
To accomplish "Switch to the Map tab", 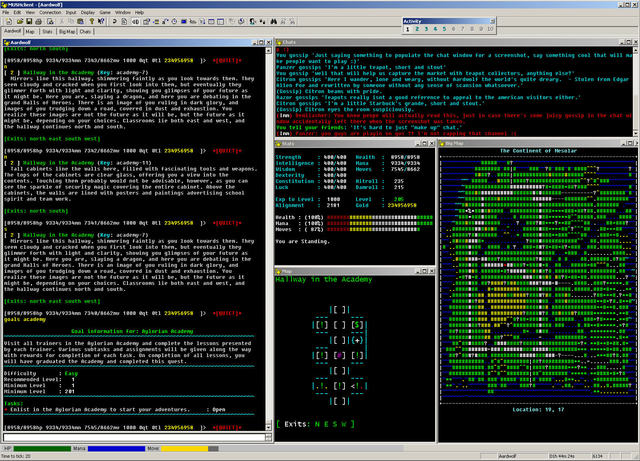I will (x=30, y=31).
